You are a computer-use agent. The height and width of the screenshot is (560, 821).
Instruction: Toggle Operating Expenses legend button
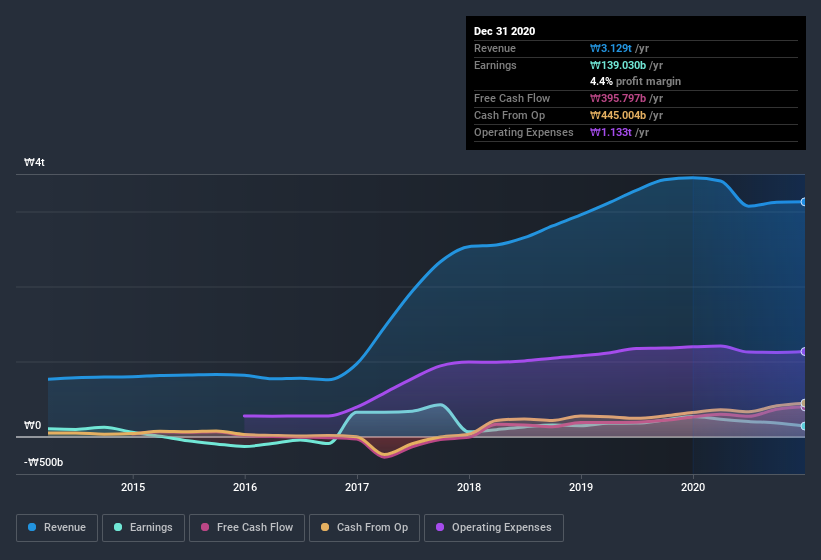pos(493,527)
